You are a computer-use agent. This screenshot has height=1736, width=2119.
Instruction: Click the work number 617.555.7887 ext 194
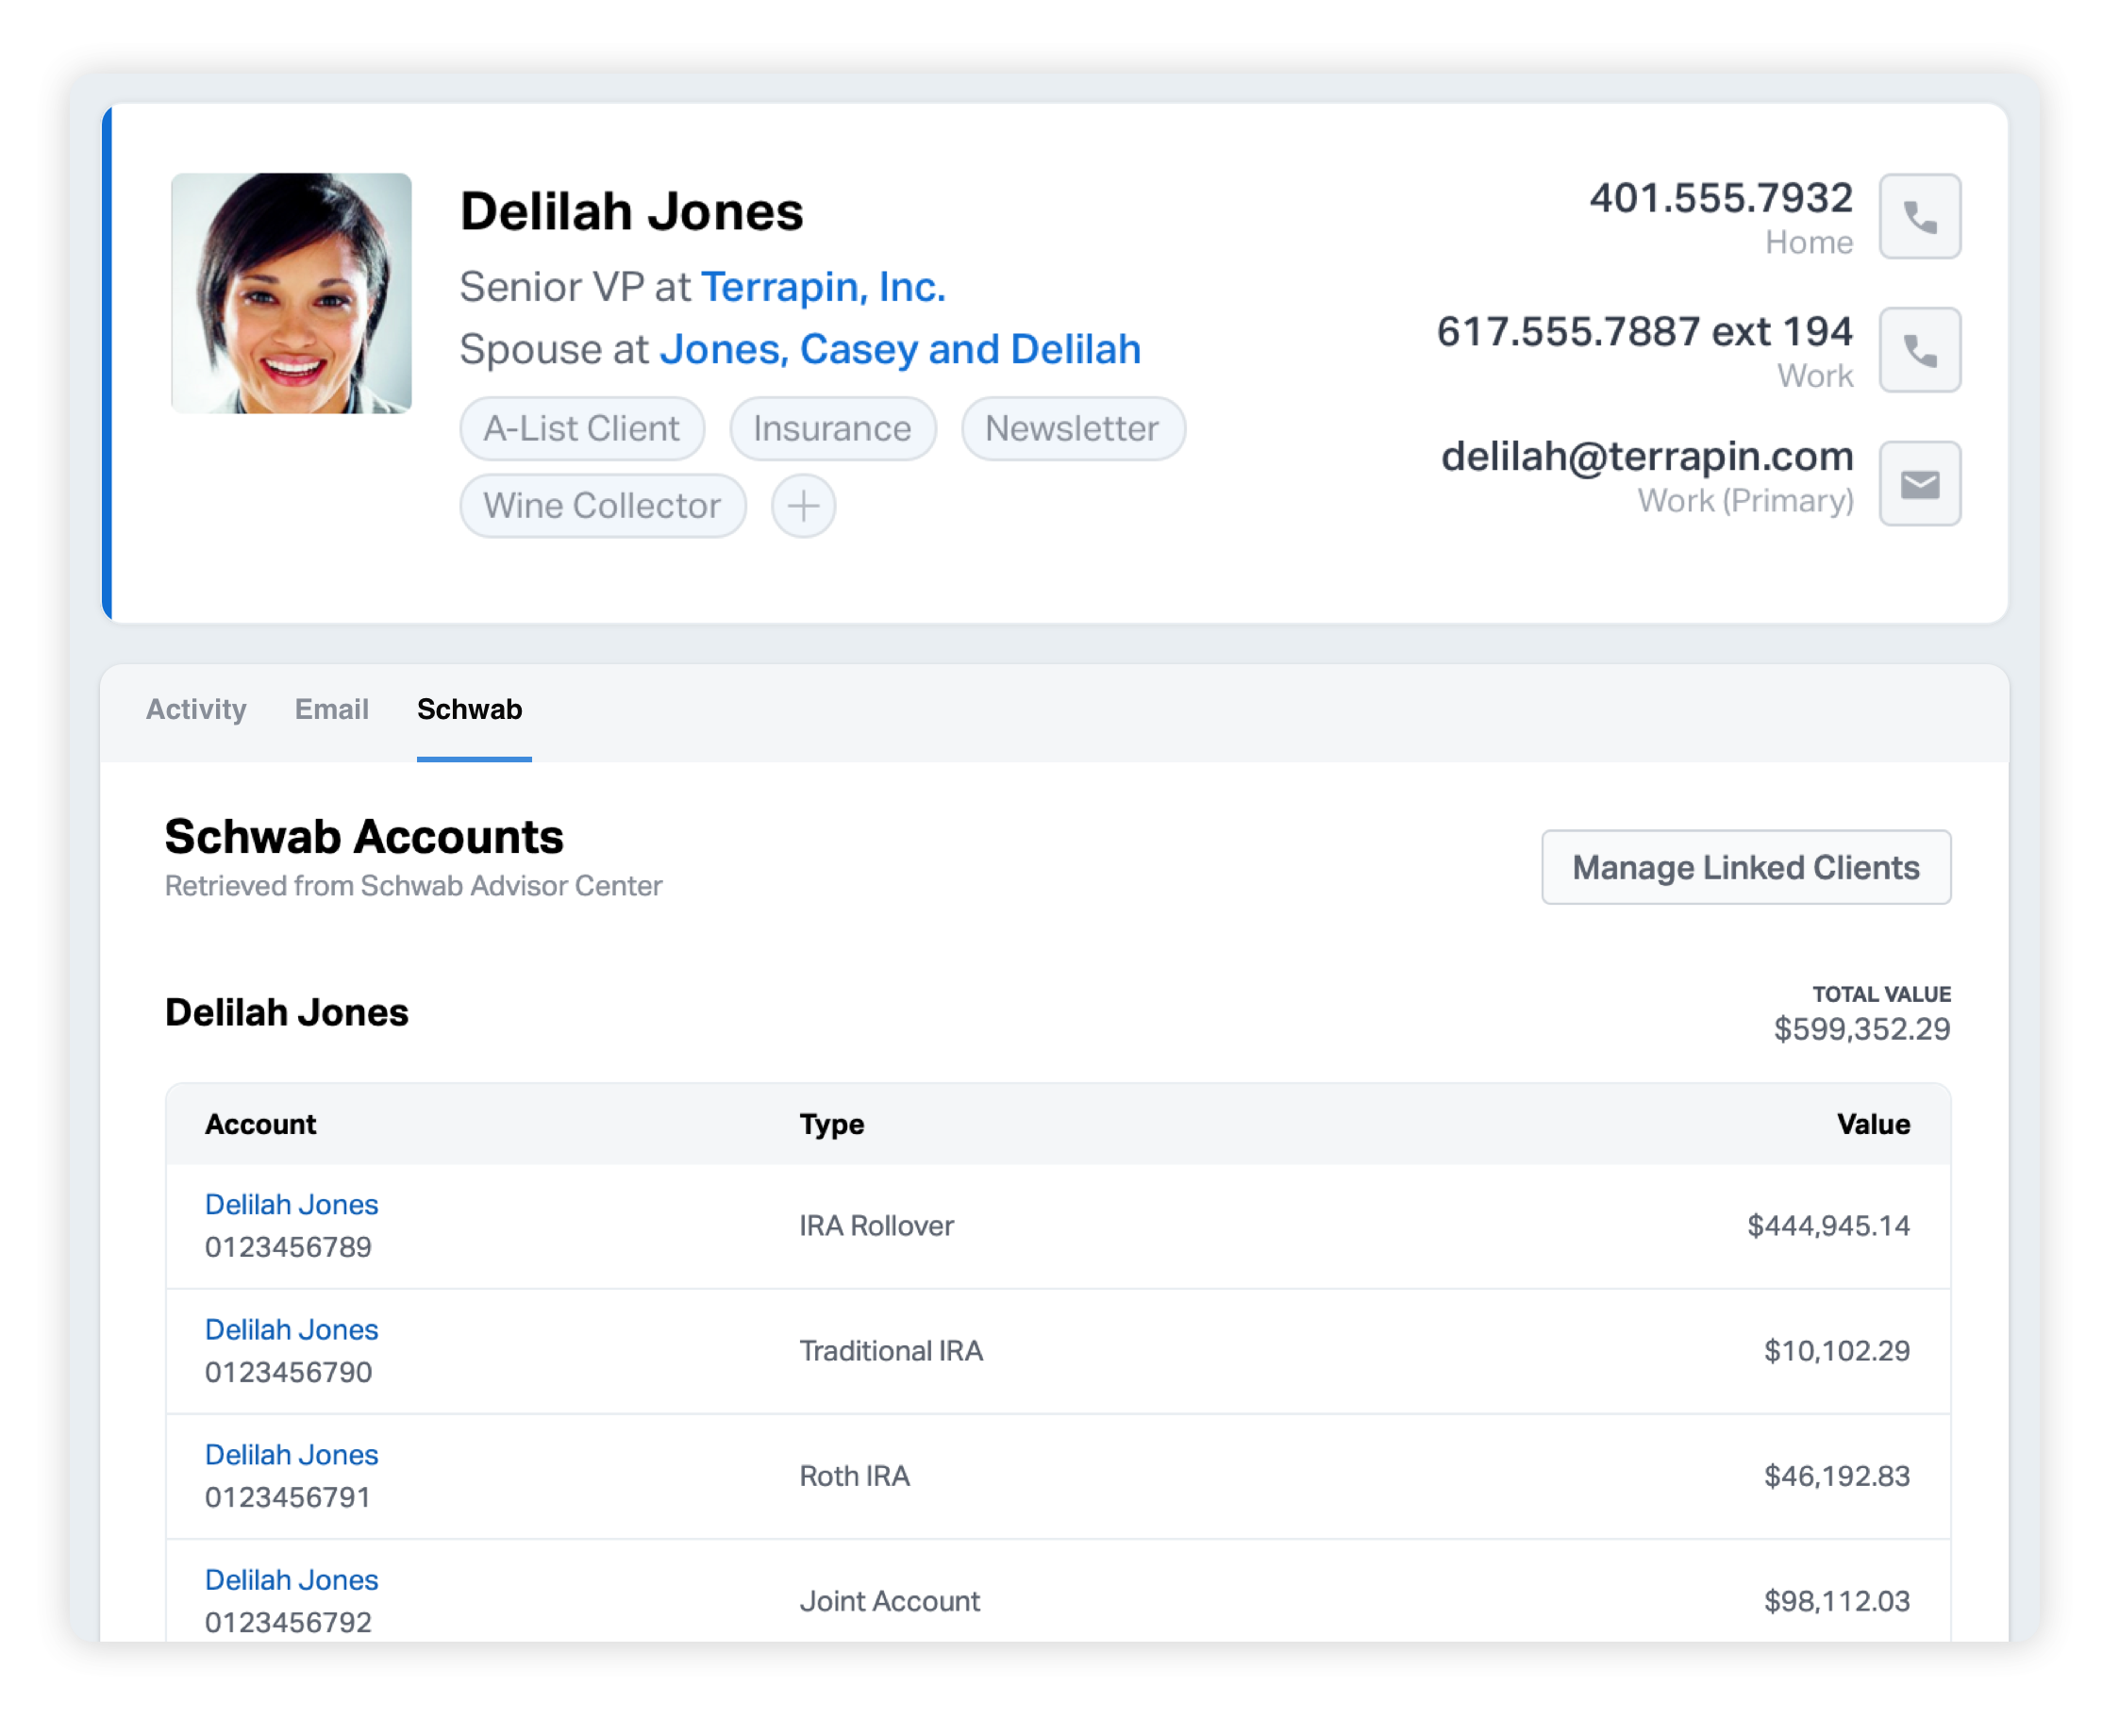(1645, 331)
